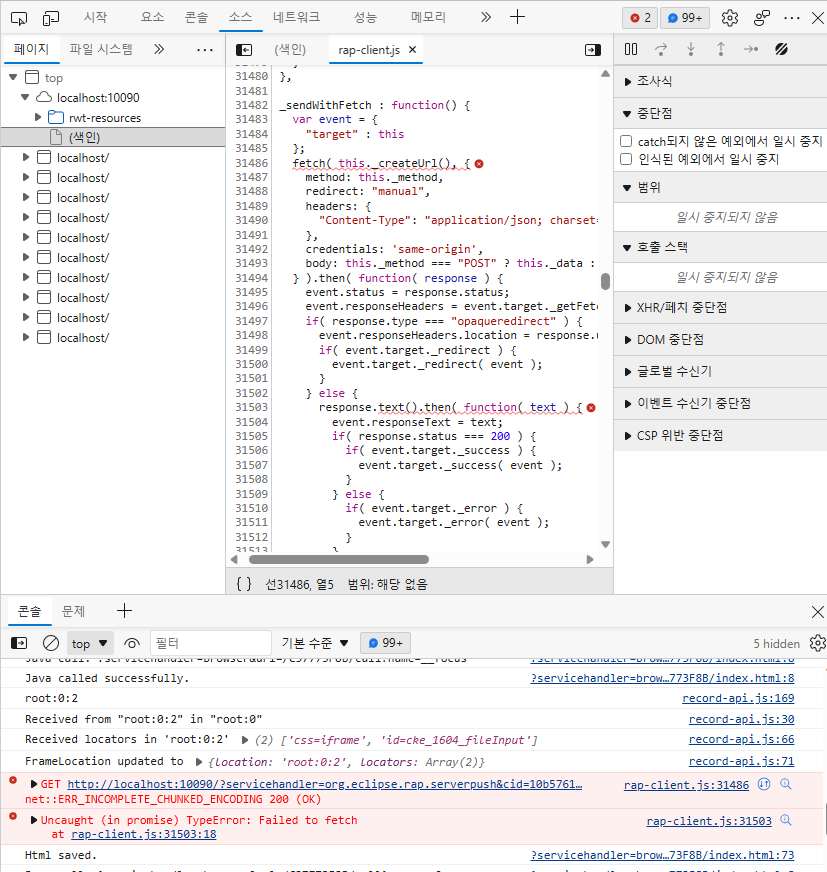Open rap-client.js:31486 source link
827x872 pixels.
[686, 785]
